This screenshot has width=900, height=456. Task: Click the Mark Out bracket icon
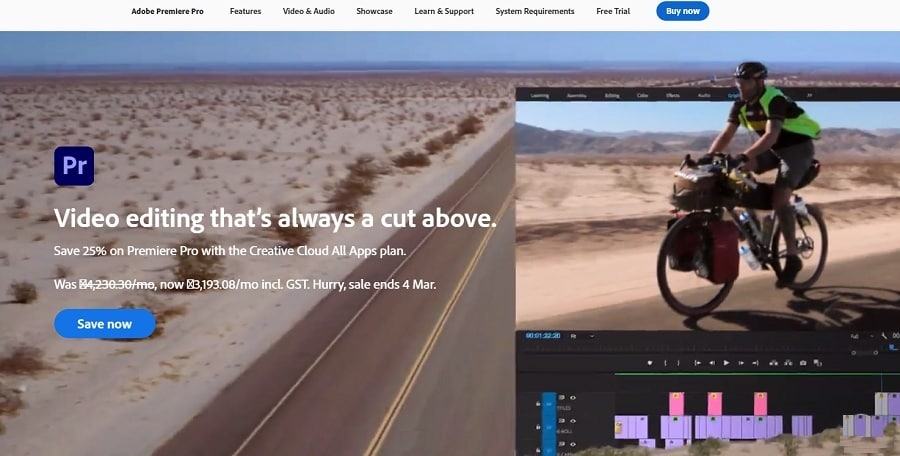pyautogui.click(x=678, y=363)
